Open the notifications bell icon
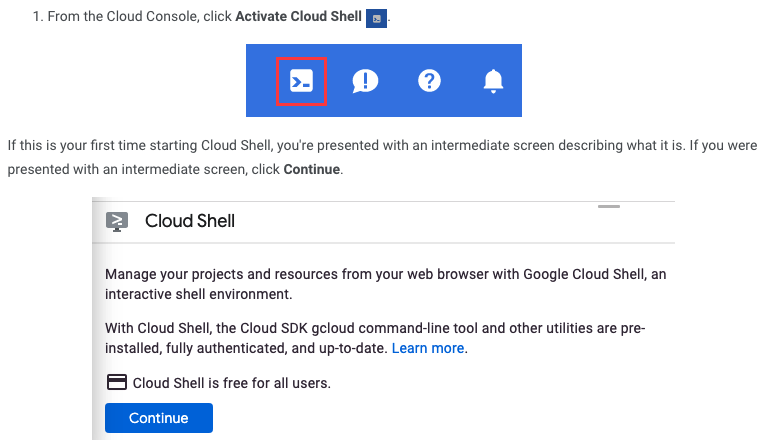 pos(493,81)
